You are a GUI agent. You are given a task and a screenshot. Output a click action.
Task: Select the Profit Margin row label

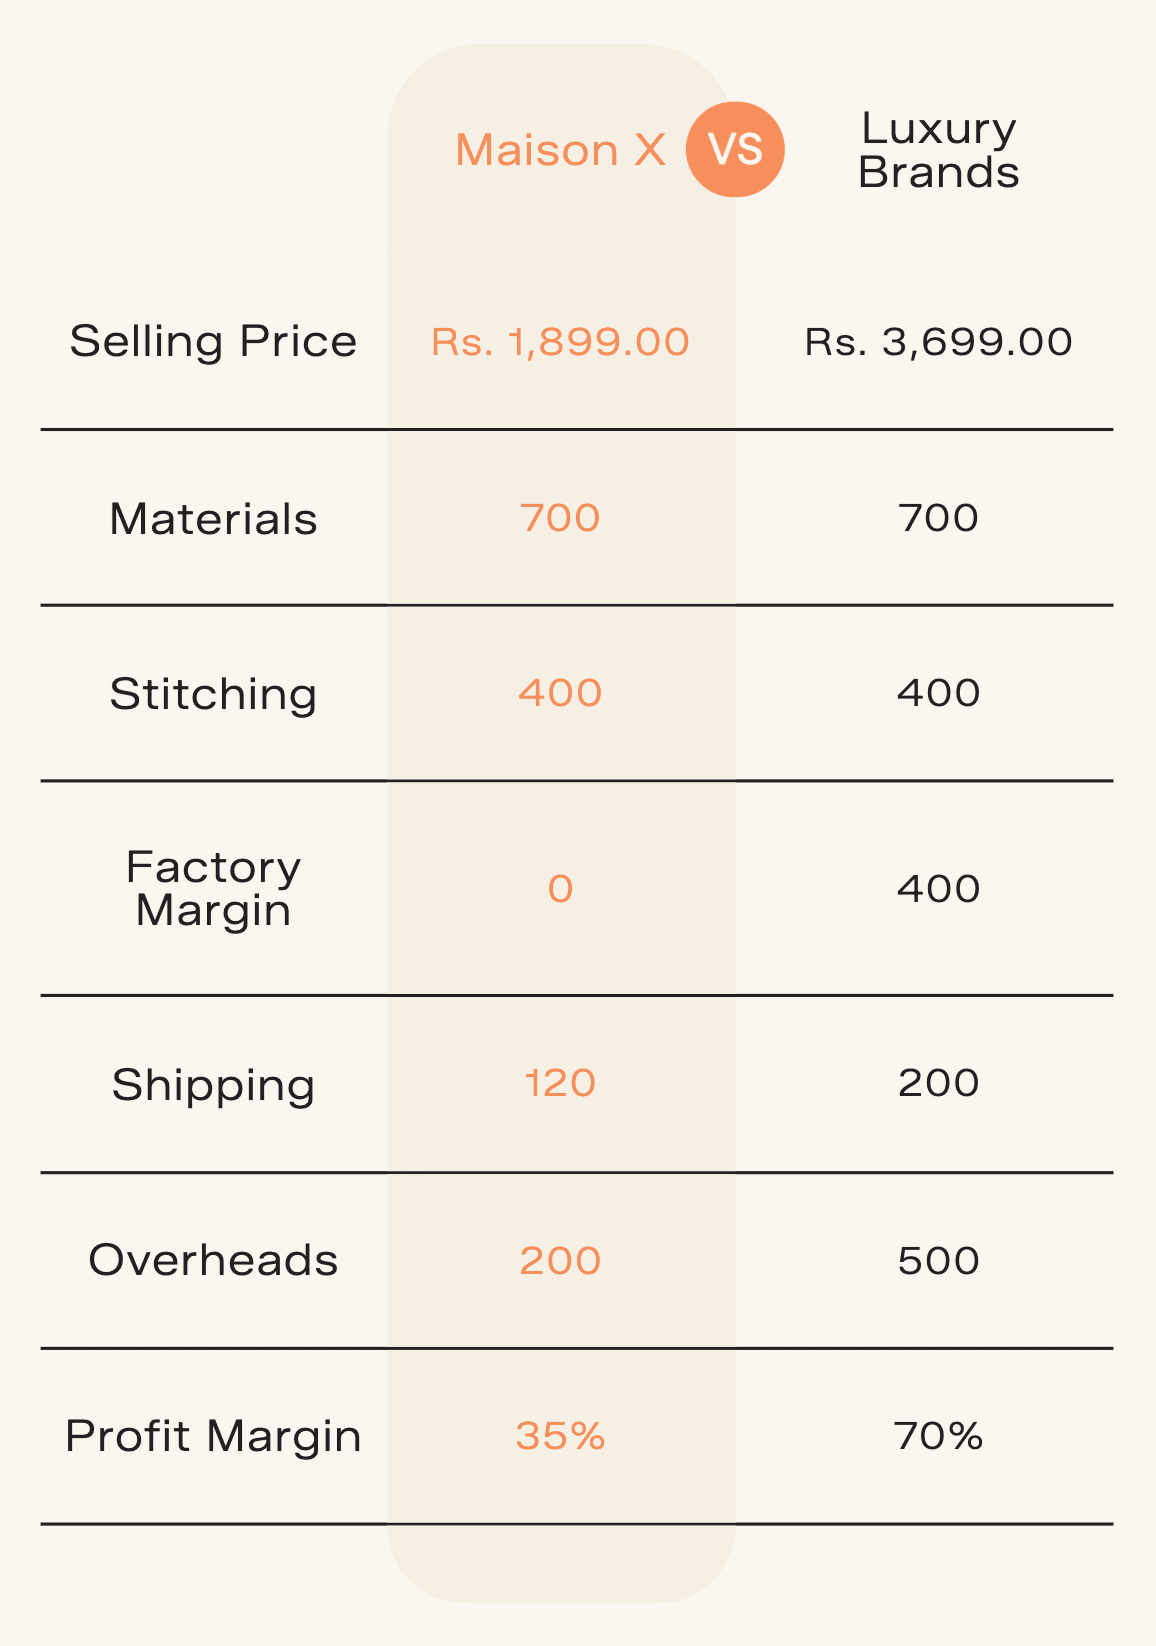tap(213, 1436)
